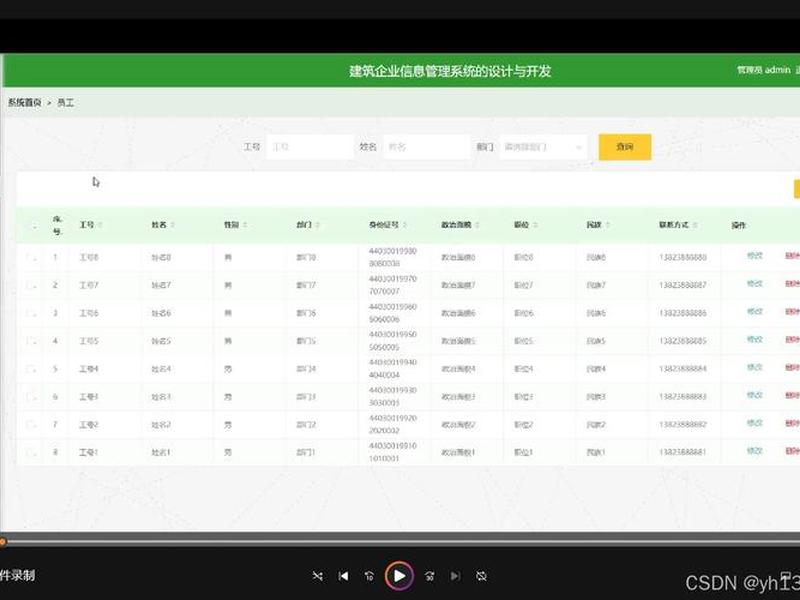Image resolution: width=800 pixels, height=600 pixels.
Task: Click 修改 edit link for 工号7 row
Action: tap(755, 283)
